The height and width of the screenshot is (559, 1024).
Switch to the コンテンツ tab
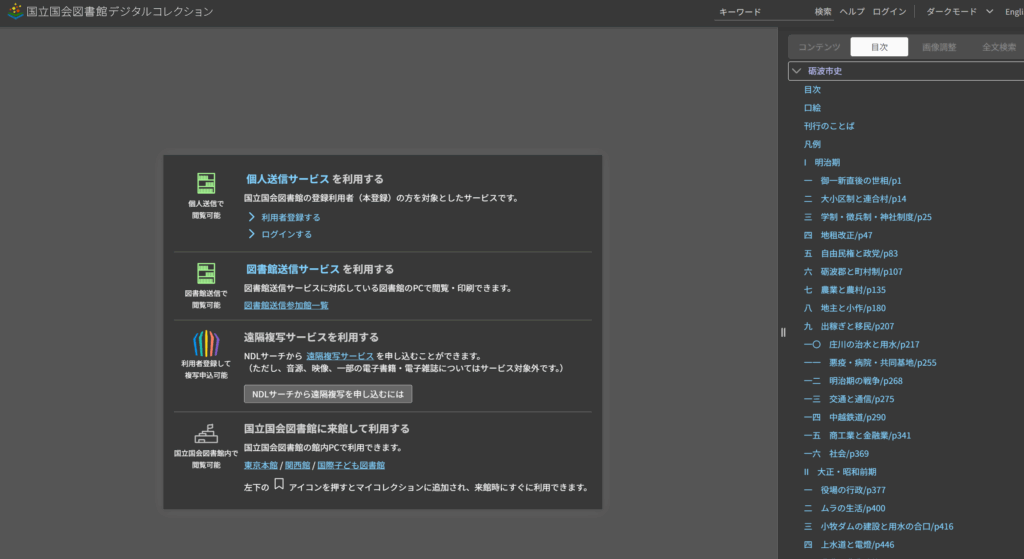click(819, 47)
